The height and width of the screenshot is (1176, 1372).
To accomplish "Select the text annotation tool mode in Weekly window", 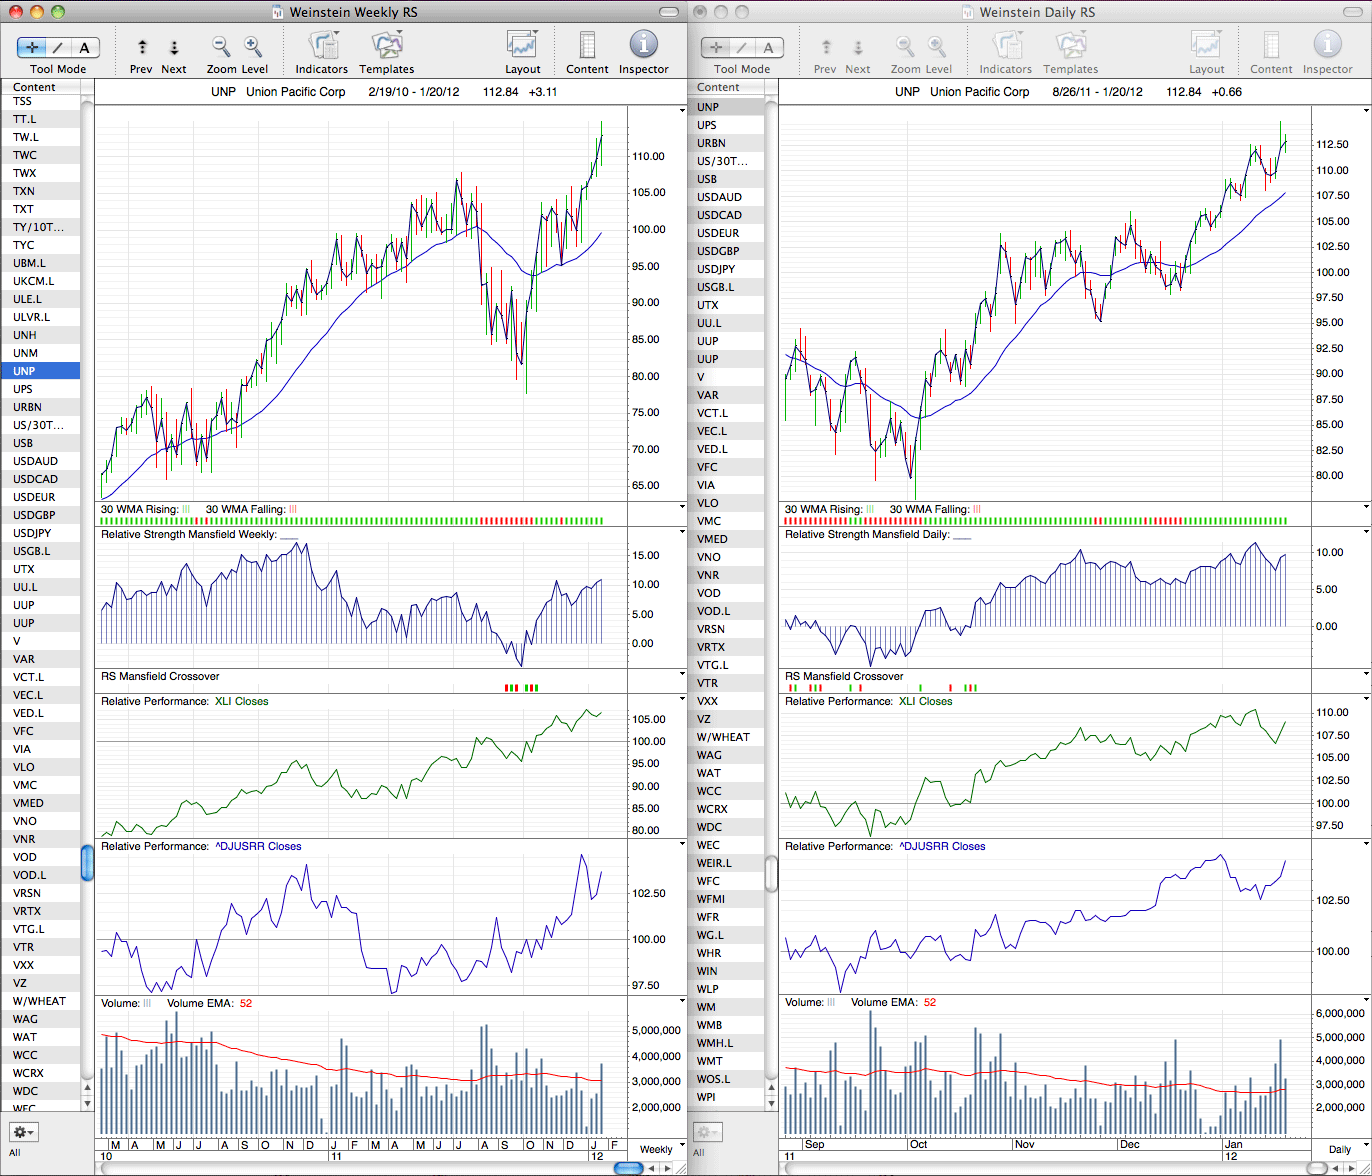I will click(x=85, y=47).
